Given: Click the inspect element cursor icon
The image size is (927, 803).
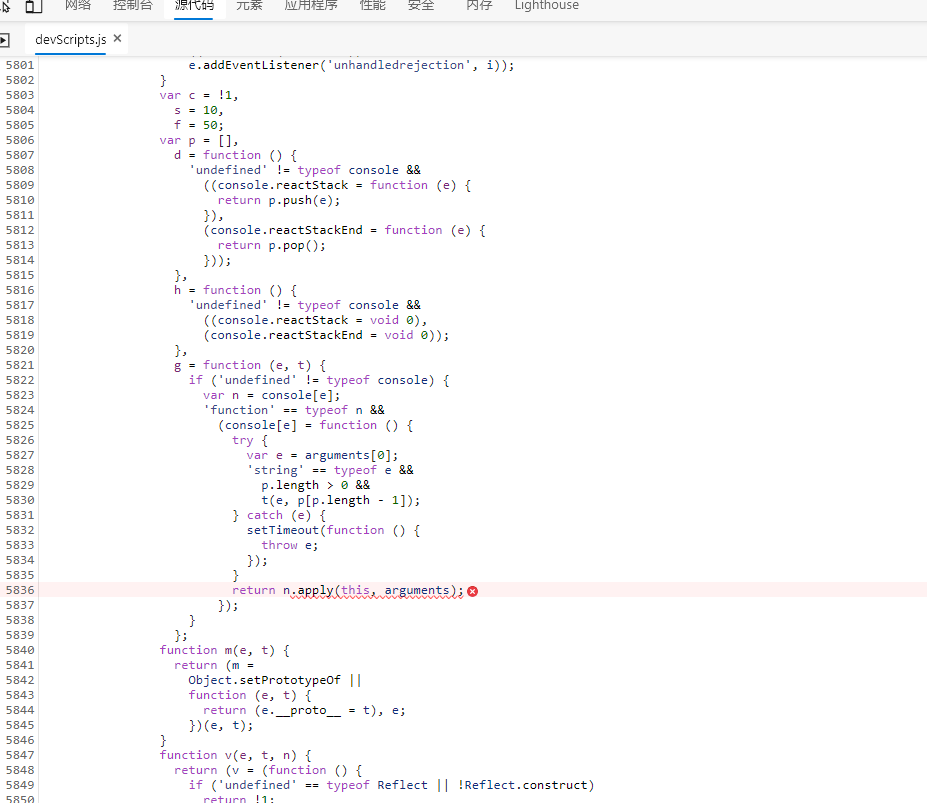Looking at the screenshot, I should (5, 6).
